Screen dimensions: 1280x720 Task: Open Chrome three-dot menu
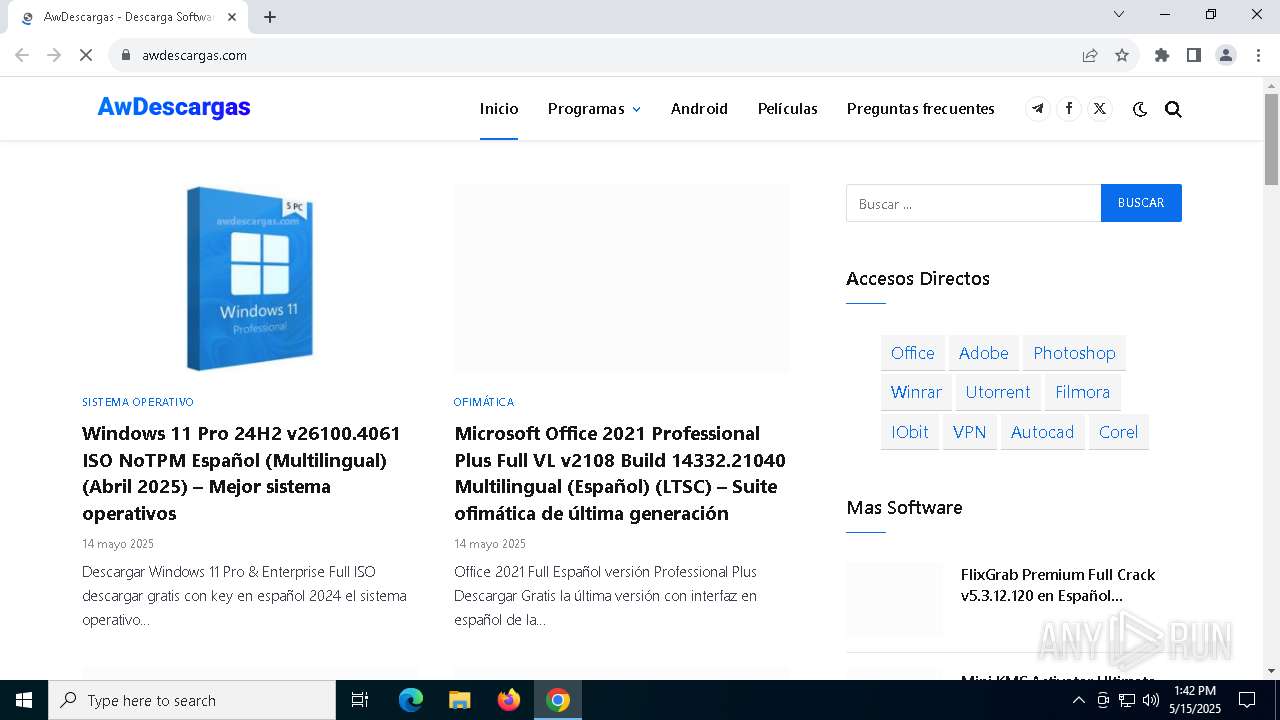[x=1258, y=55]
